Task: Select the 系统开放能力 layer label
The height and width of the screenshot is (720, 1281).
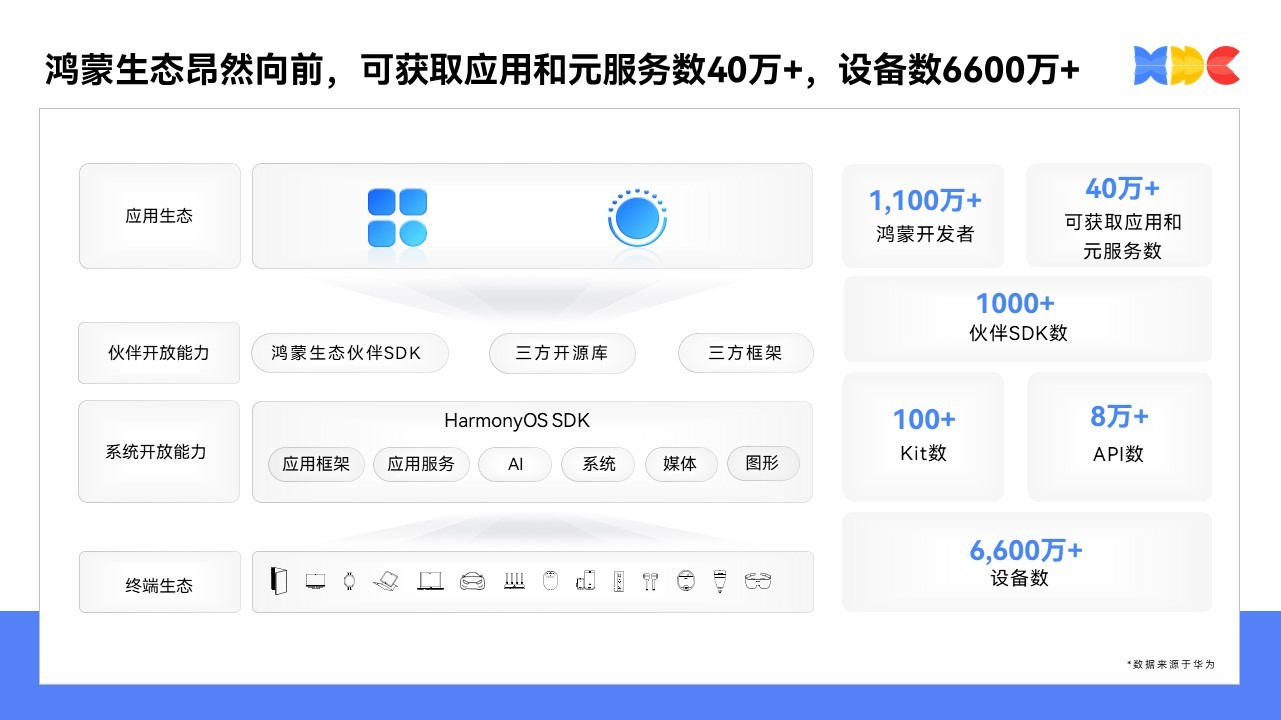Action: click(159, 452)
